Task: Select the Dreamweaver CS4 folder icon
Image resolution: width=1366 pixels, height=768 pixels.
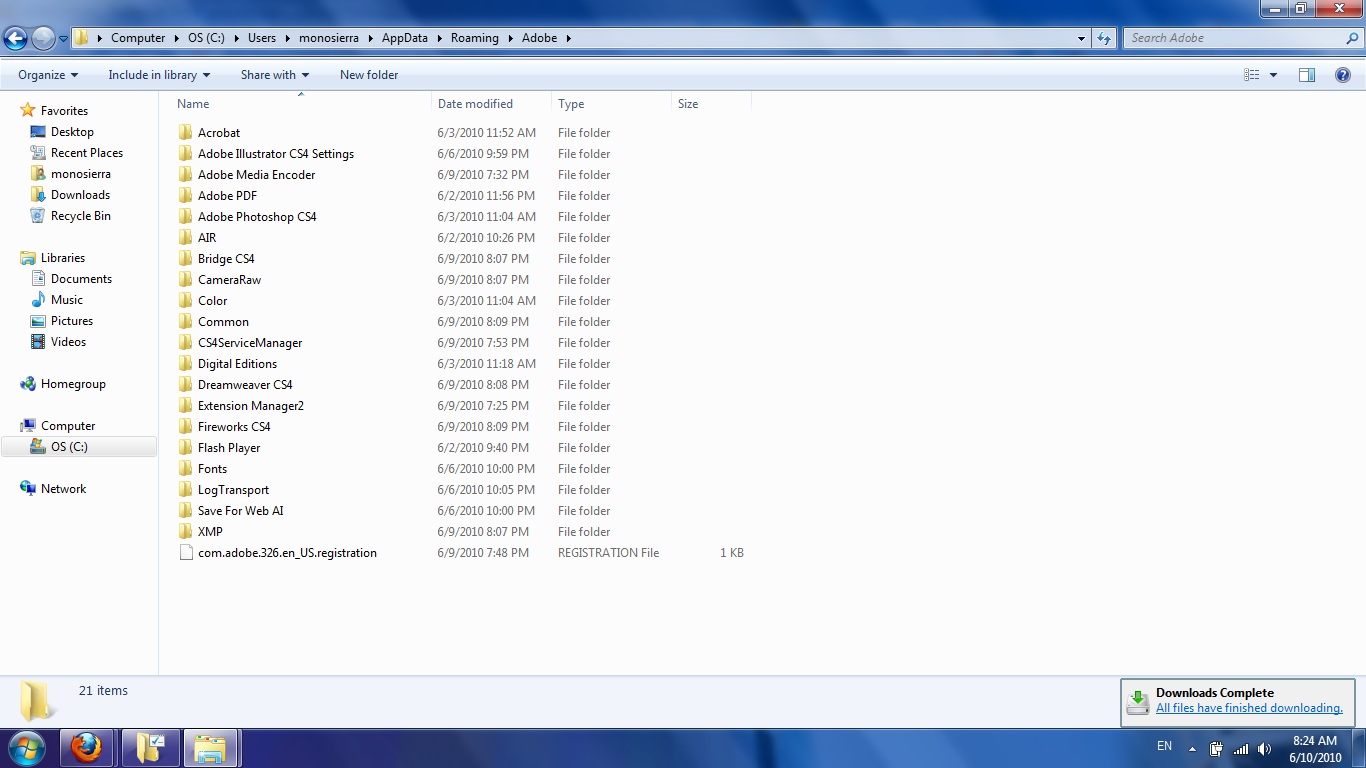Action: pyautogui.click(x=185, y=385)
